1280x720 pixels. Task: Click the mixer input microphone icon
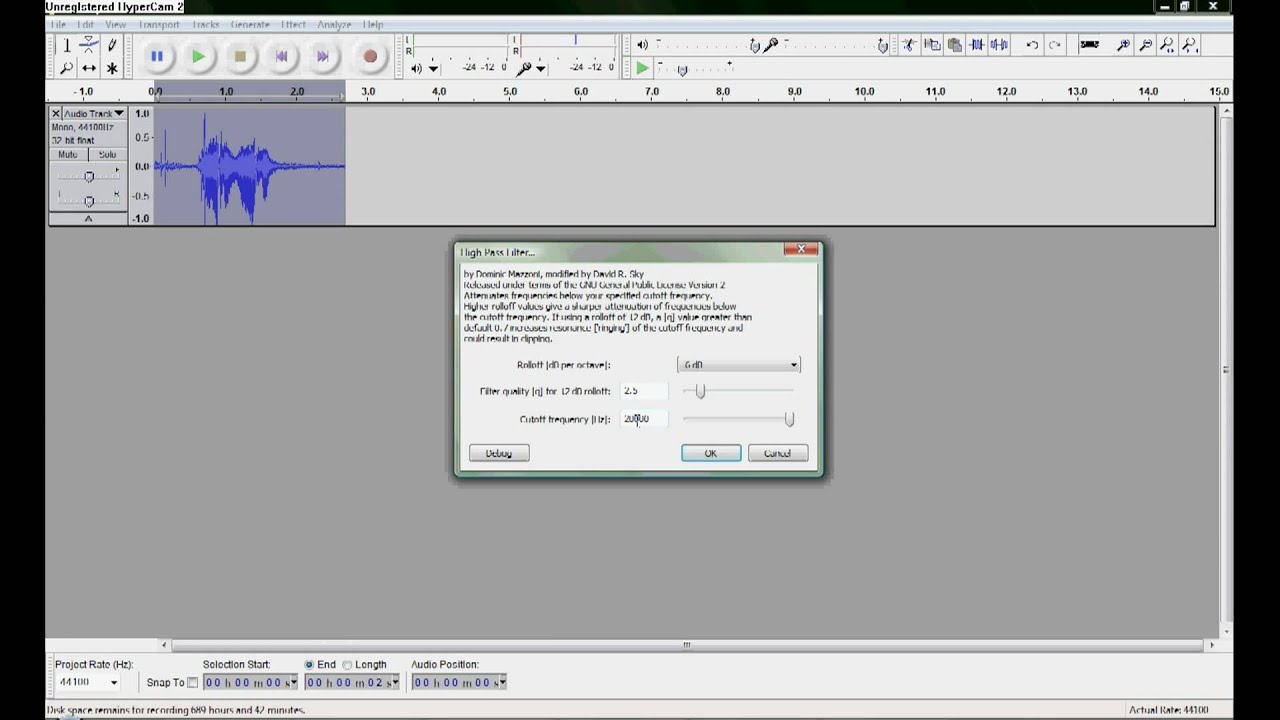click(x=771, y=45)
